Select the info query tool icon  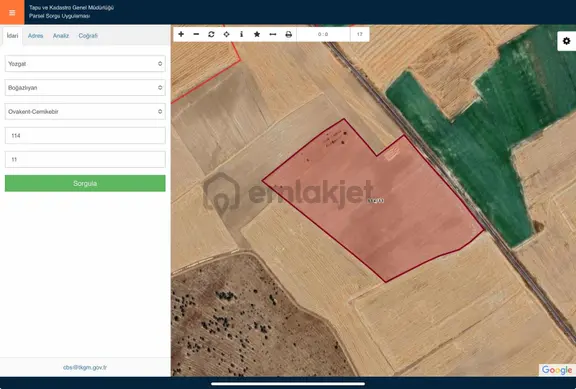coord(241,34)
